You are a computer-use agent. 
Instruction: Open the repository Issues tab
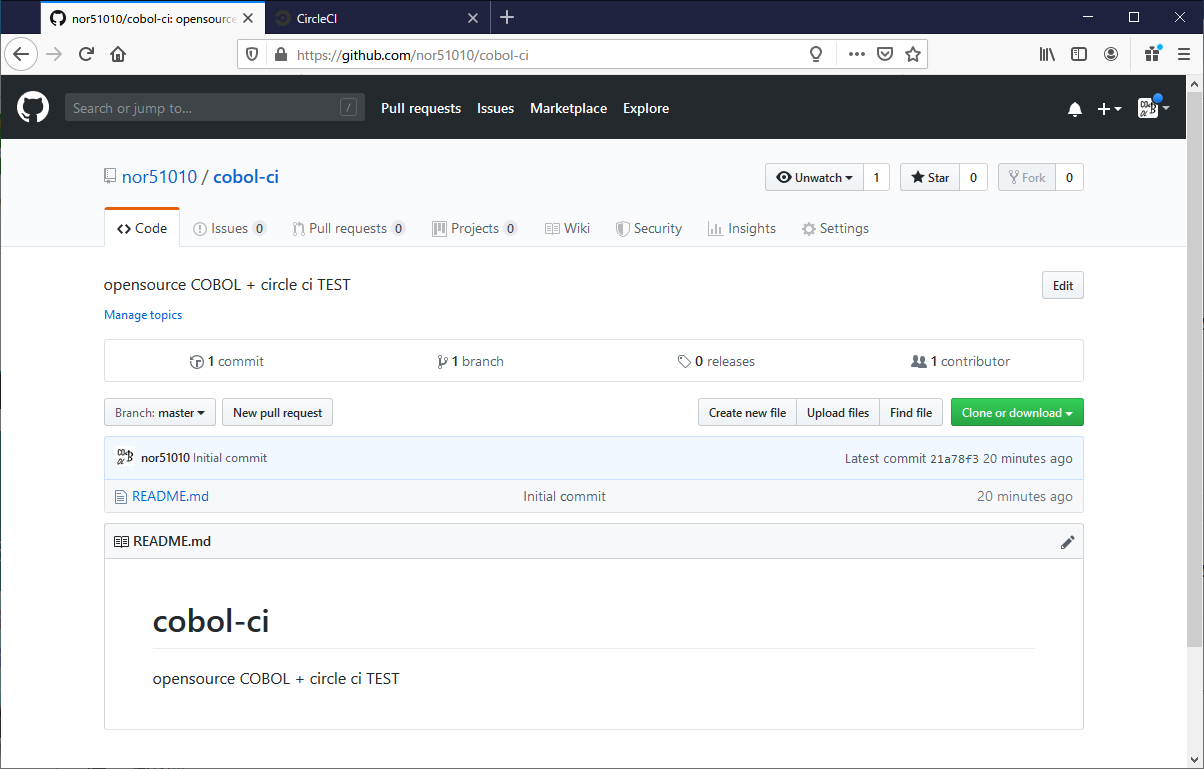pyautogui.click(x=229, y=228)
